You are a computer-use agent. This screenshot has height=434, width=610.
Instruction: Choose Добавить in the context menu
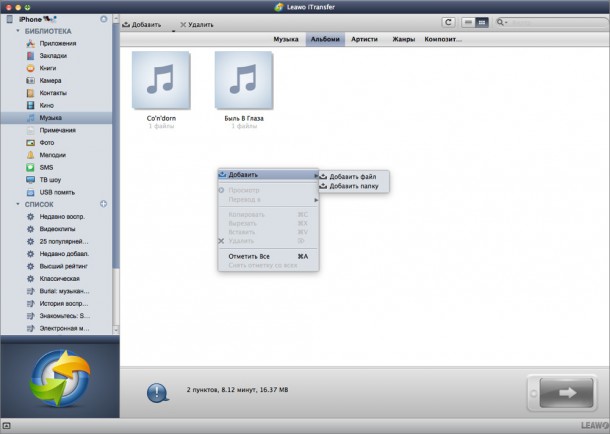(268, 175)
